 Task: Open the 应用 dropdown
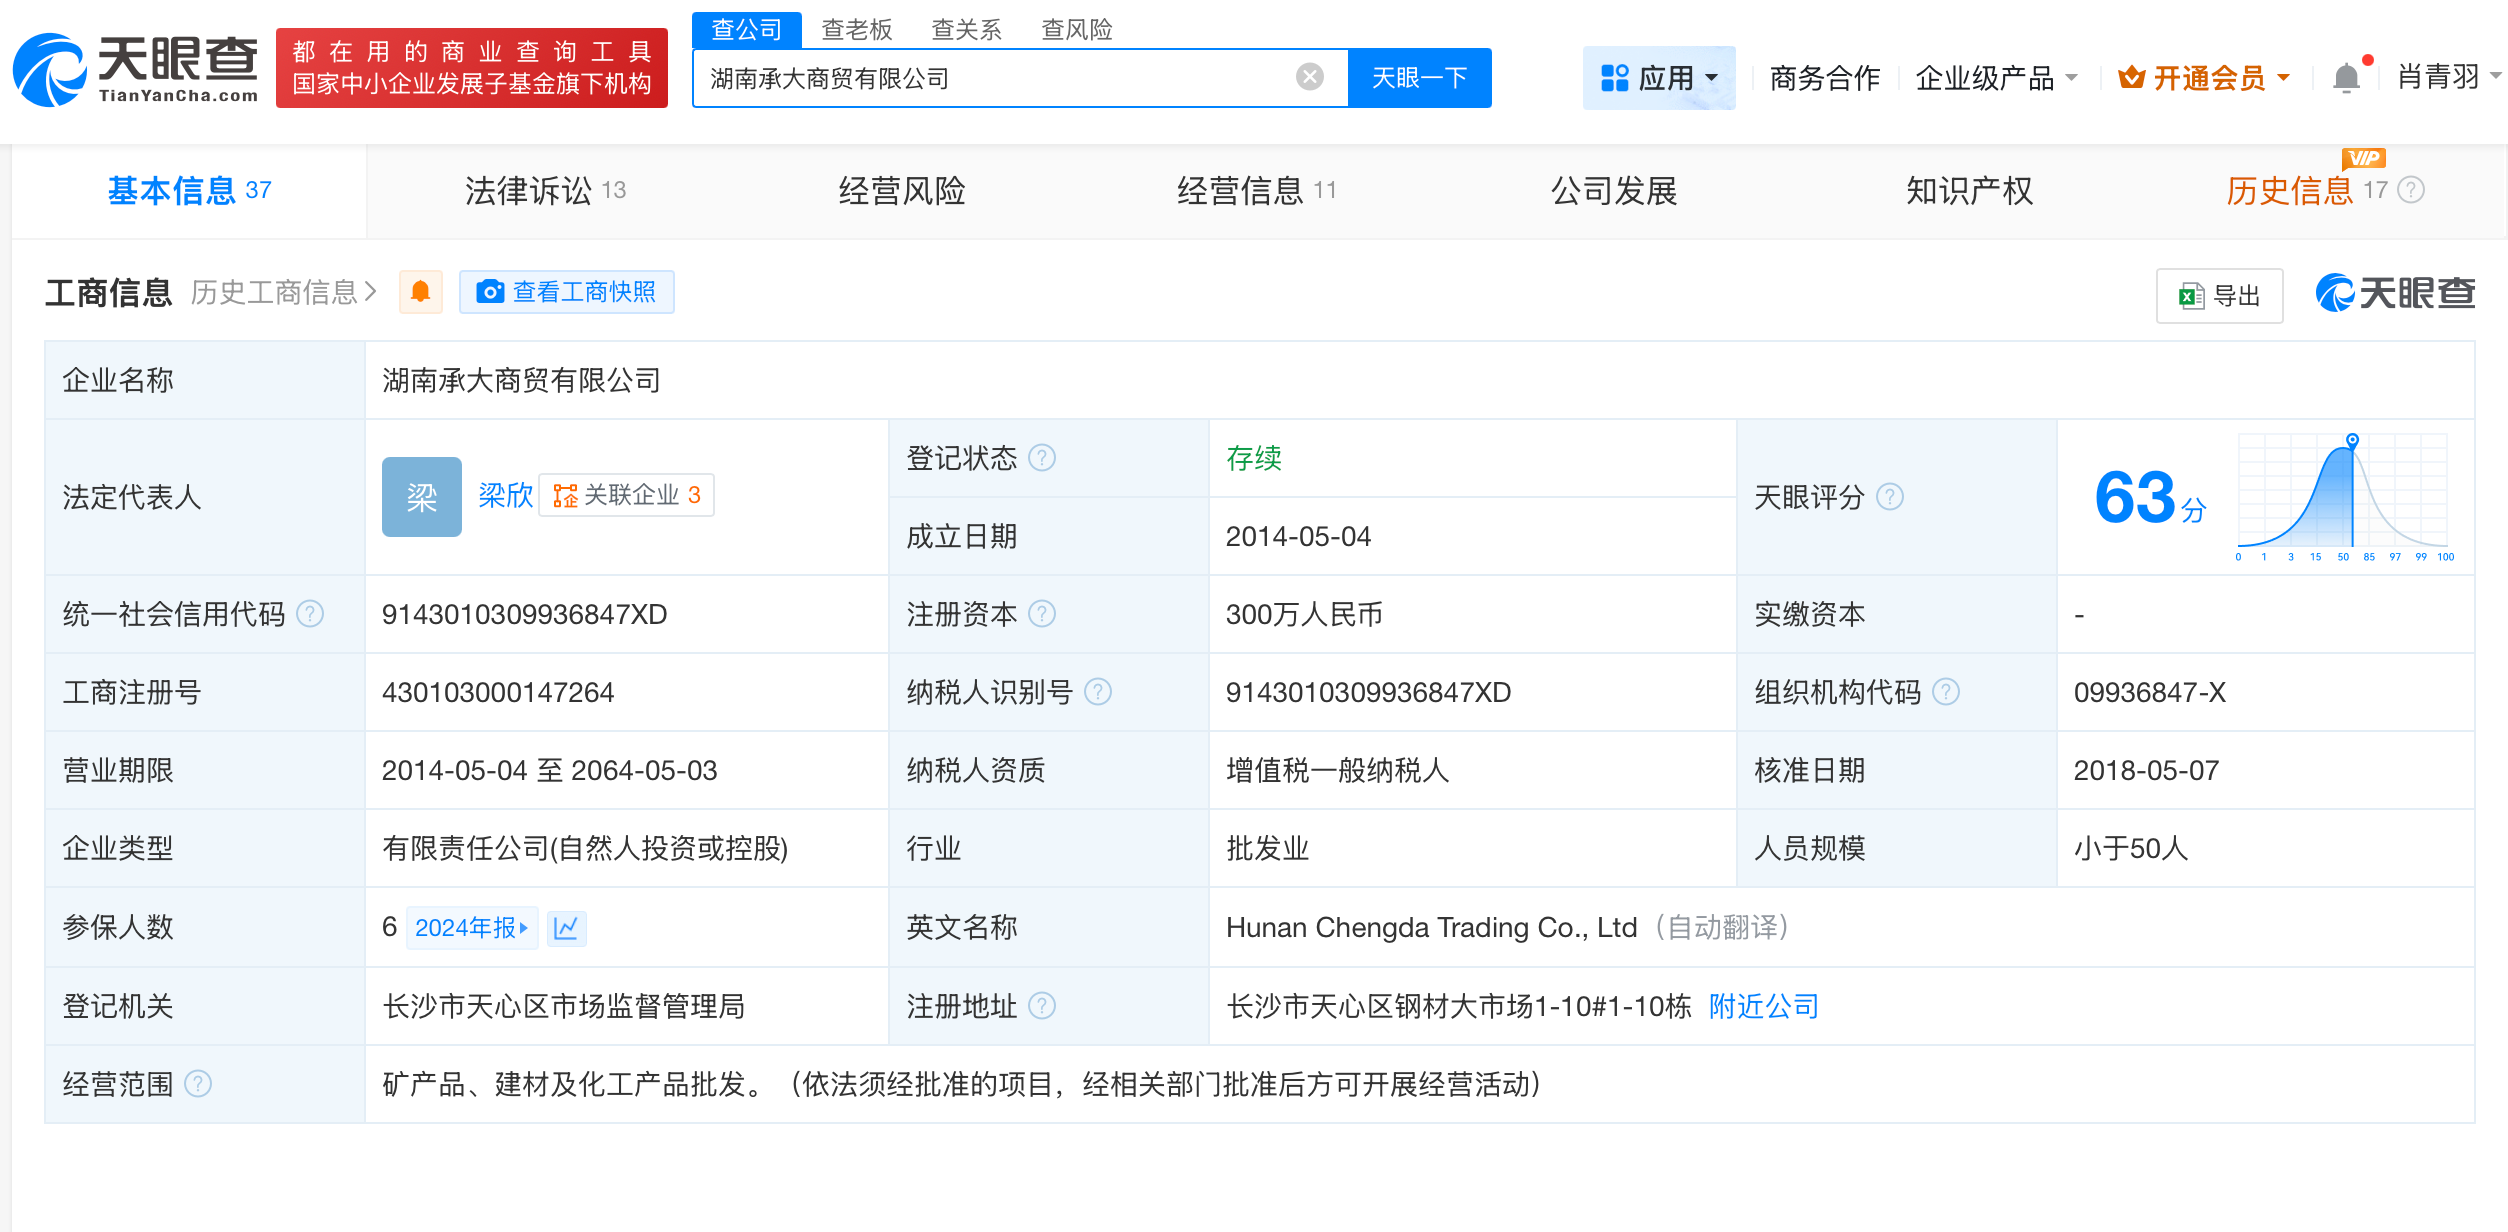point(1660,77)
